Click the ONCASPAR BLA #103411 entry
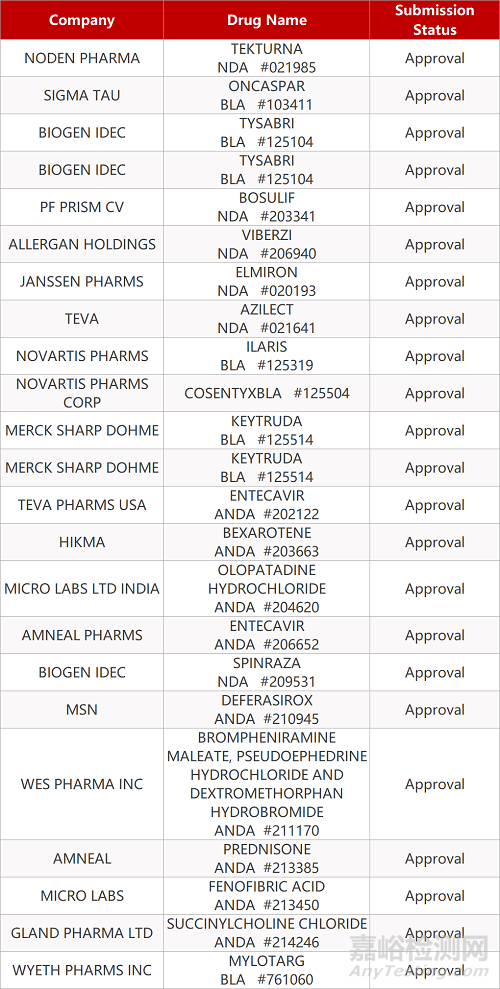500x989 pixels. click(266, 95)
